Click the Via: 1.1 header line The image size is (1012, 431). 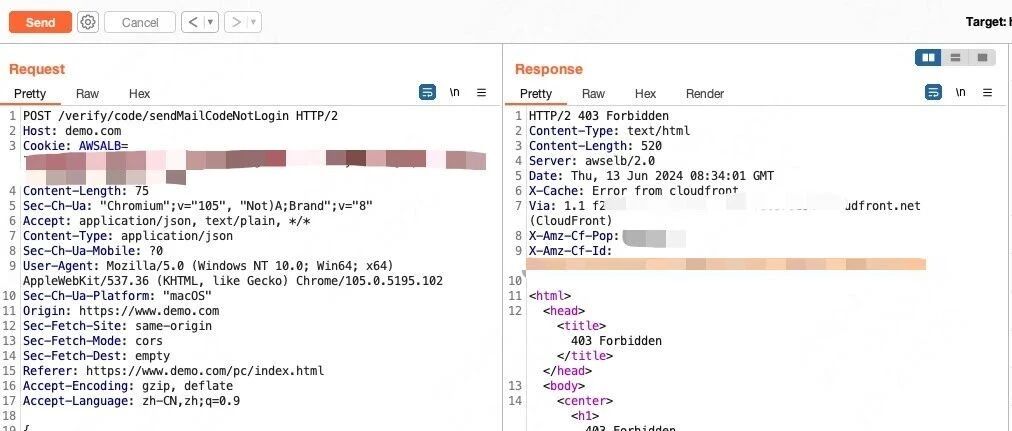point(724,206)
